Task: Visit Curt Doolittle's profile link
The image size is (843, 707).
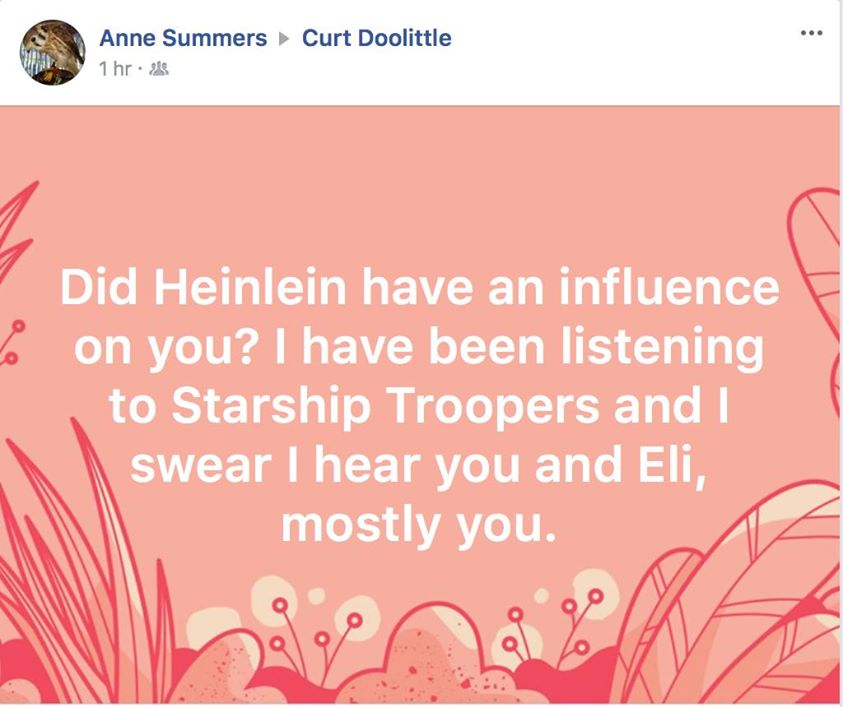Action: point(377,38)
